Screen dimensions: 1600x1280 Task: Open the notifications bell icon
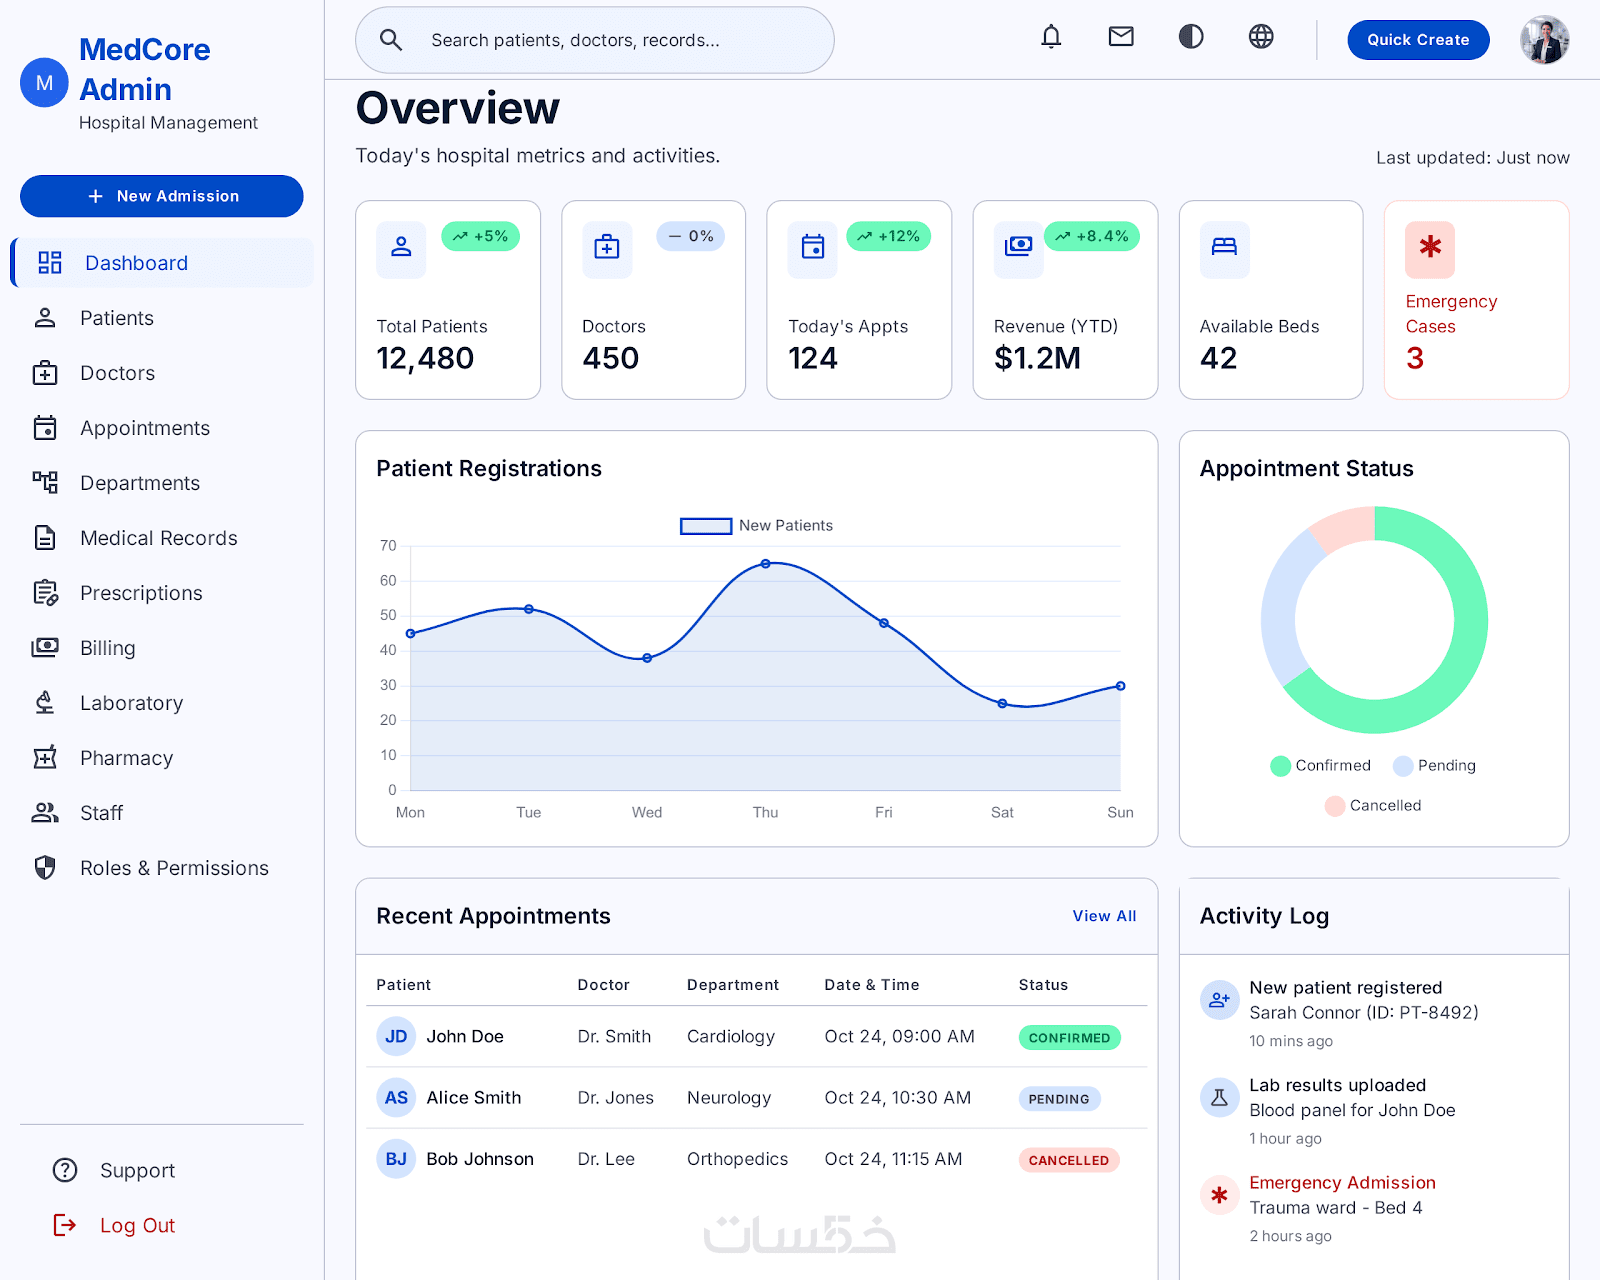point(1051,37)
